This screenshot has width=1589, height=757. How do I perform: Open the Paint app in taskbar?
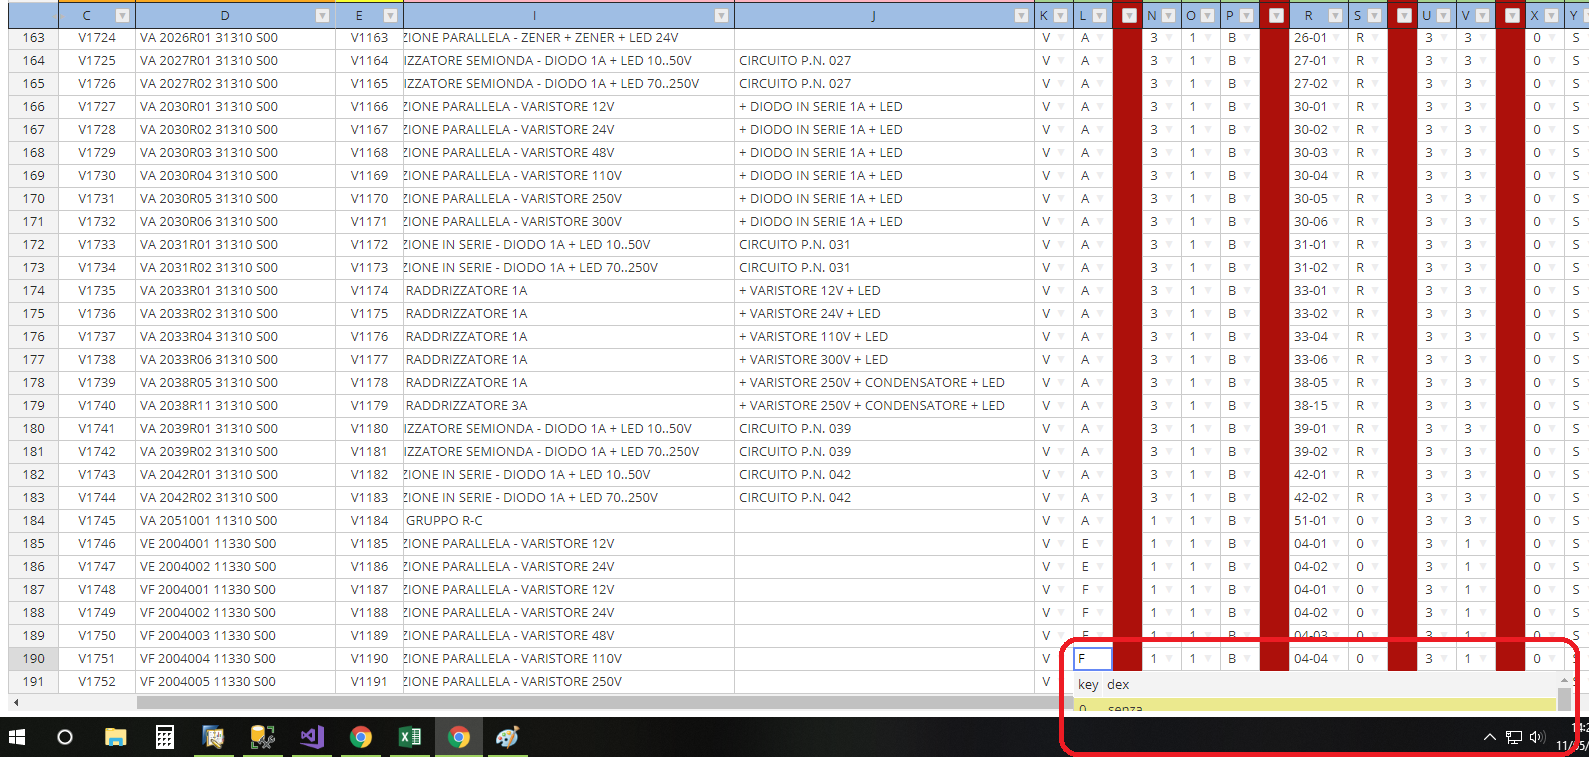(x=508, y=737)
